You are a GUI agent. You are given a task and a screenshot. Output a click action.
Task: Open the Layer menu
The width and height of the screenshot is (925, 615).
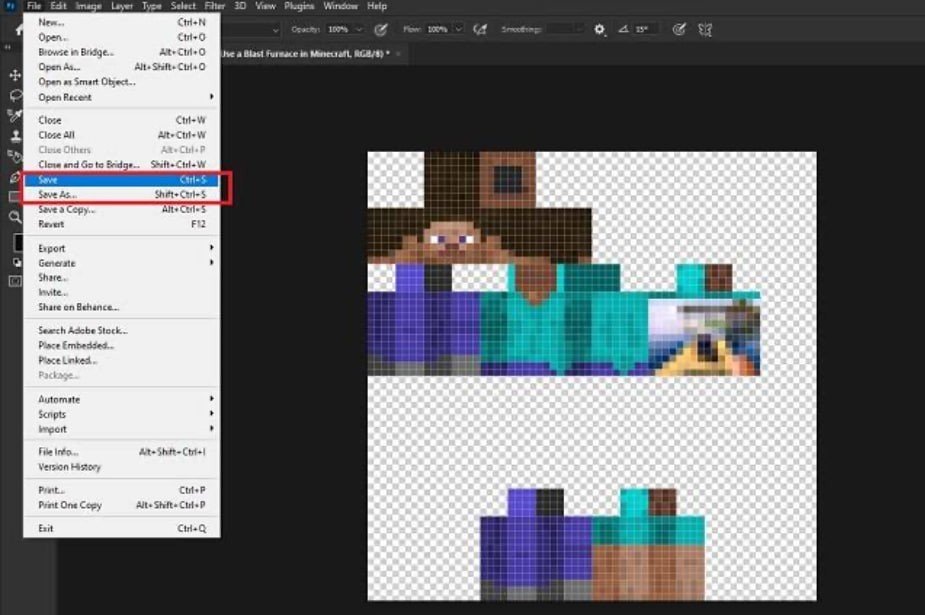pos(122,6)
